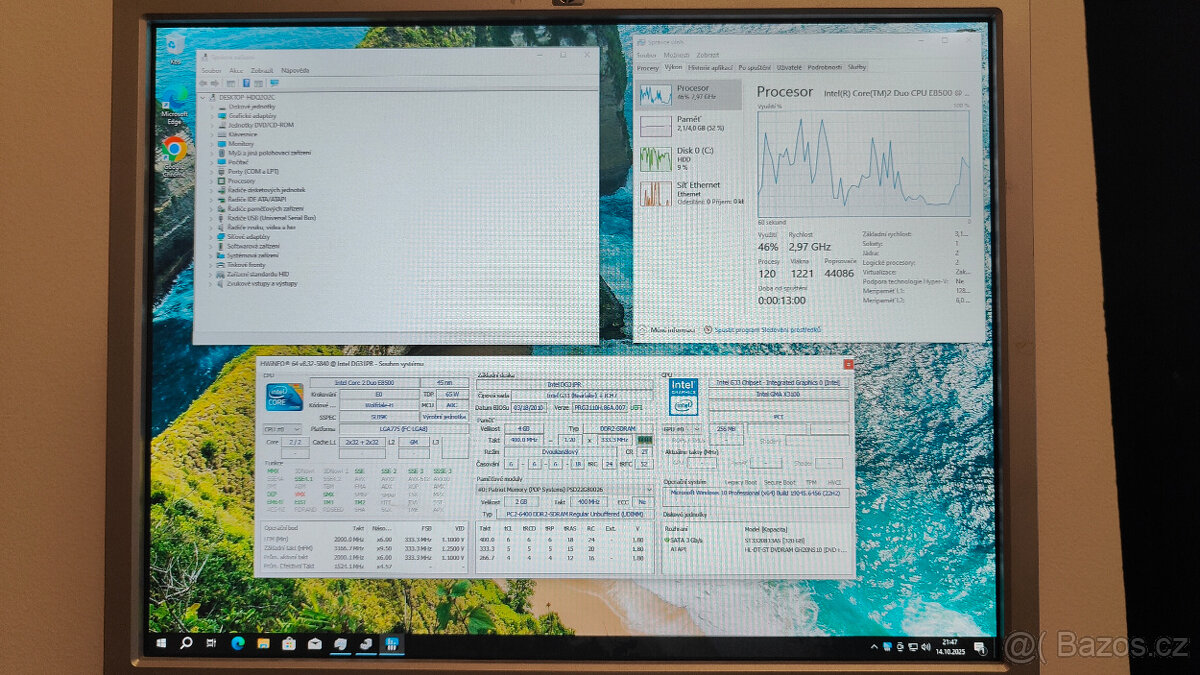Click the Windows Start button
The width and height of the screenshot is (1200, 675).
coord(160,643)
